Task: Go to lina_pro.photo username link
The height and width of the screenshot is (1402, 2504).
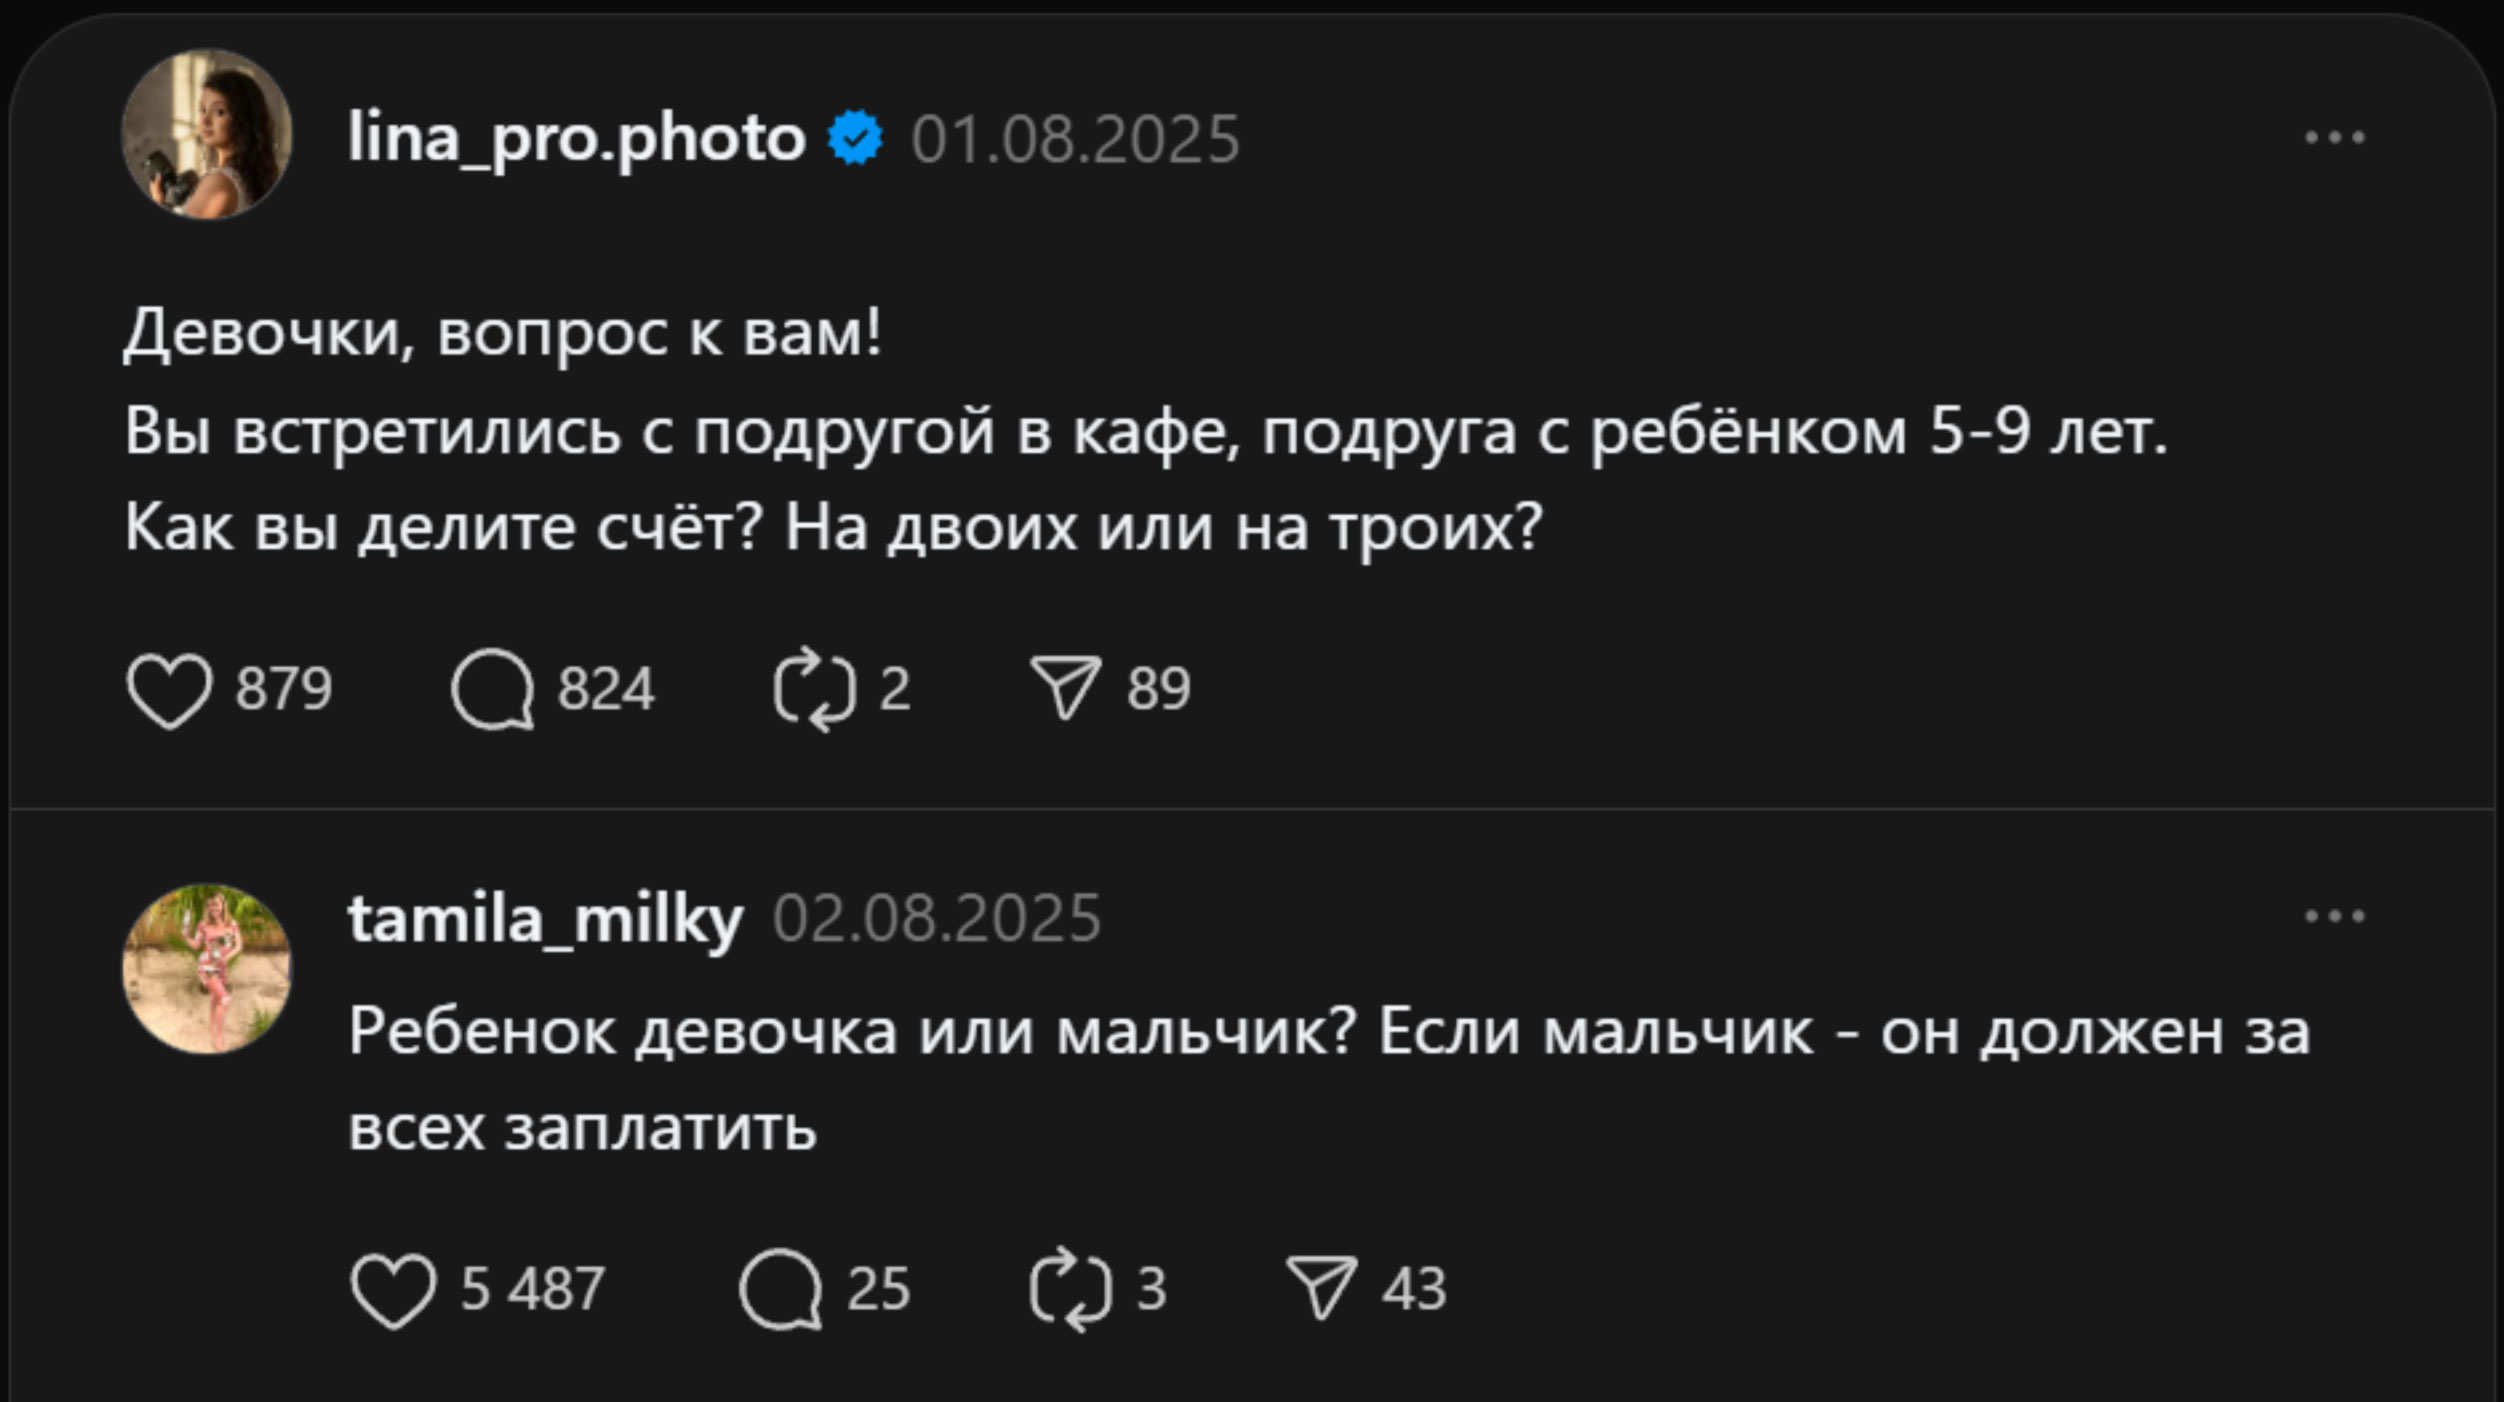Action: pyautogui.click(x=576, y=138)
